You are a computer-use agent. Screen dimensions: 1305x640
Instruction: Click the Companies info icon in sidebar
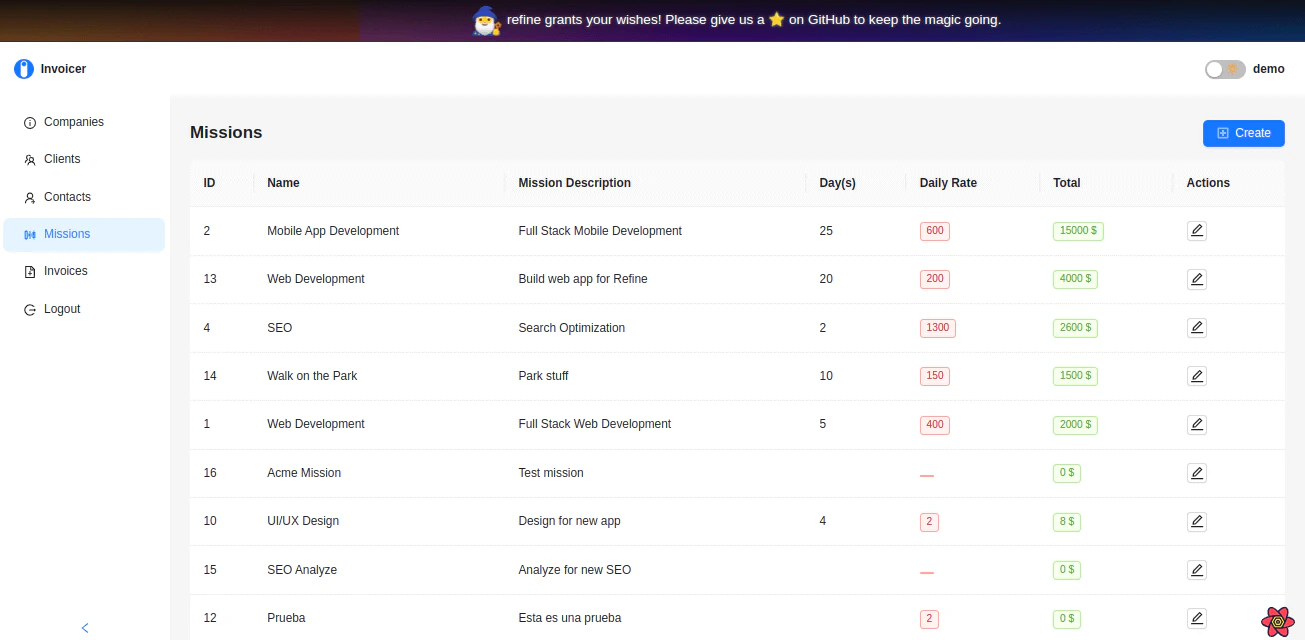tap(28, 121)
